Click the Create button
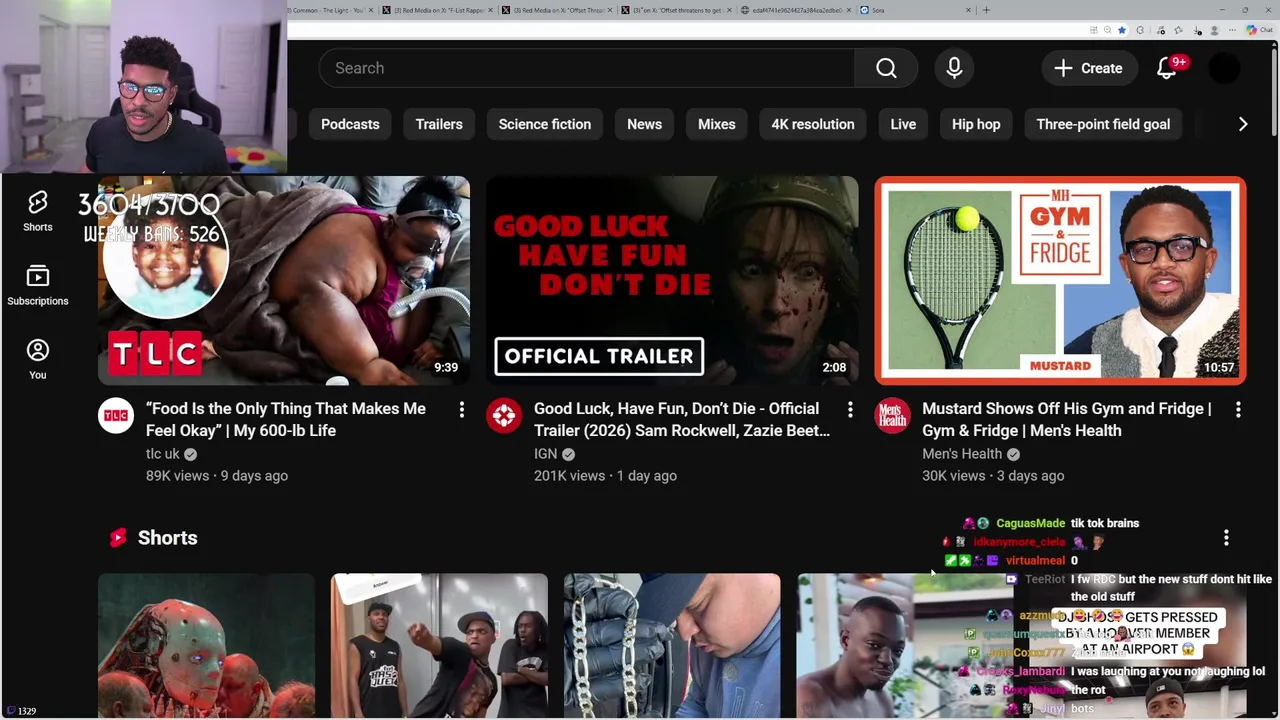Image resolution: width=1280 pixels, height=720 pixels. (x=1088, y=68)
